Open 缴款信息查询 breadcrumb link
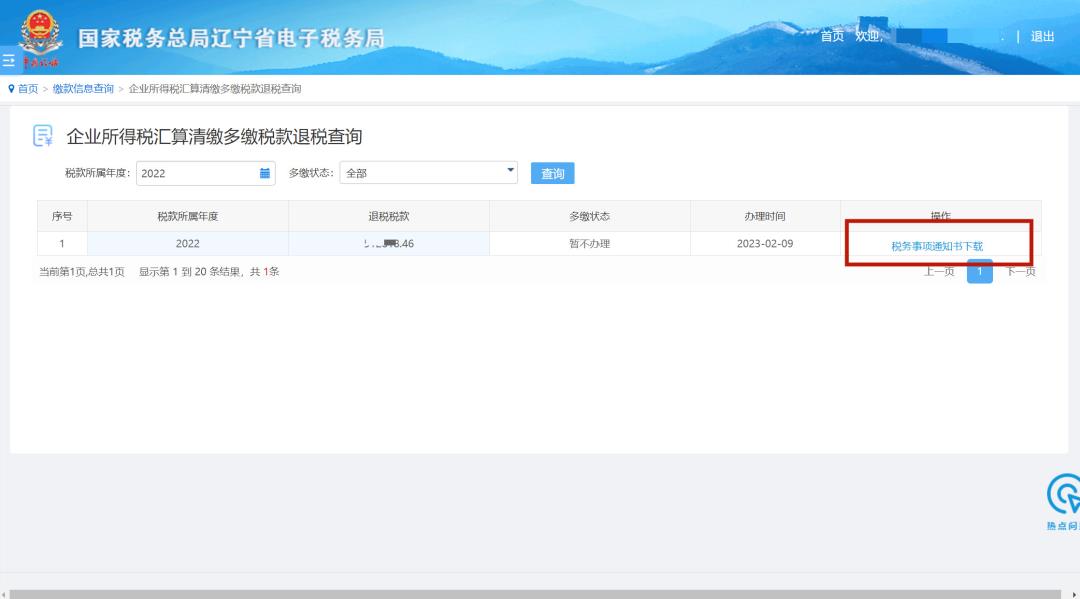This screenshot has width=1080, height=599. (x=83, y=89)
